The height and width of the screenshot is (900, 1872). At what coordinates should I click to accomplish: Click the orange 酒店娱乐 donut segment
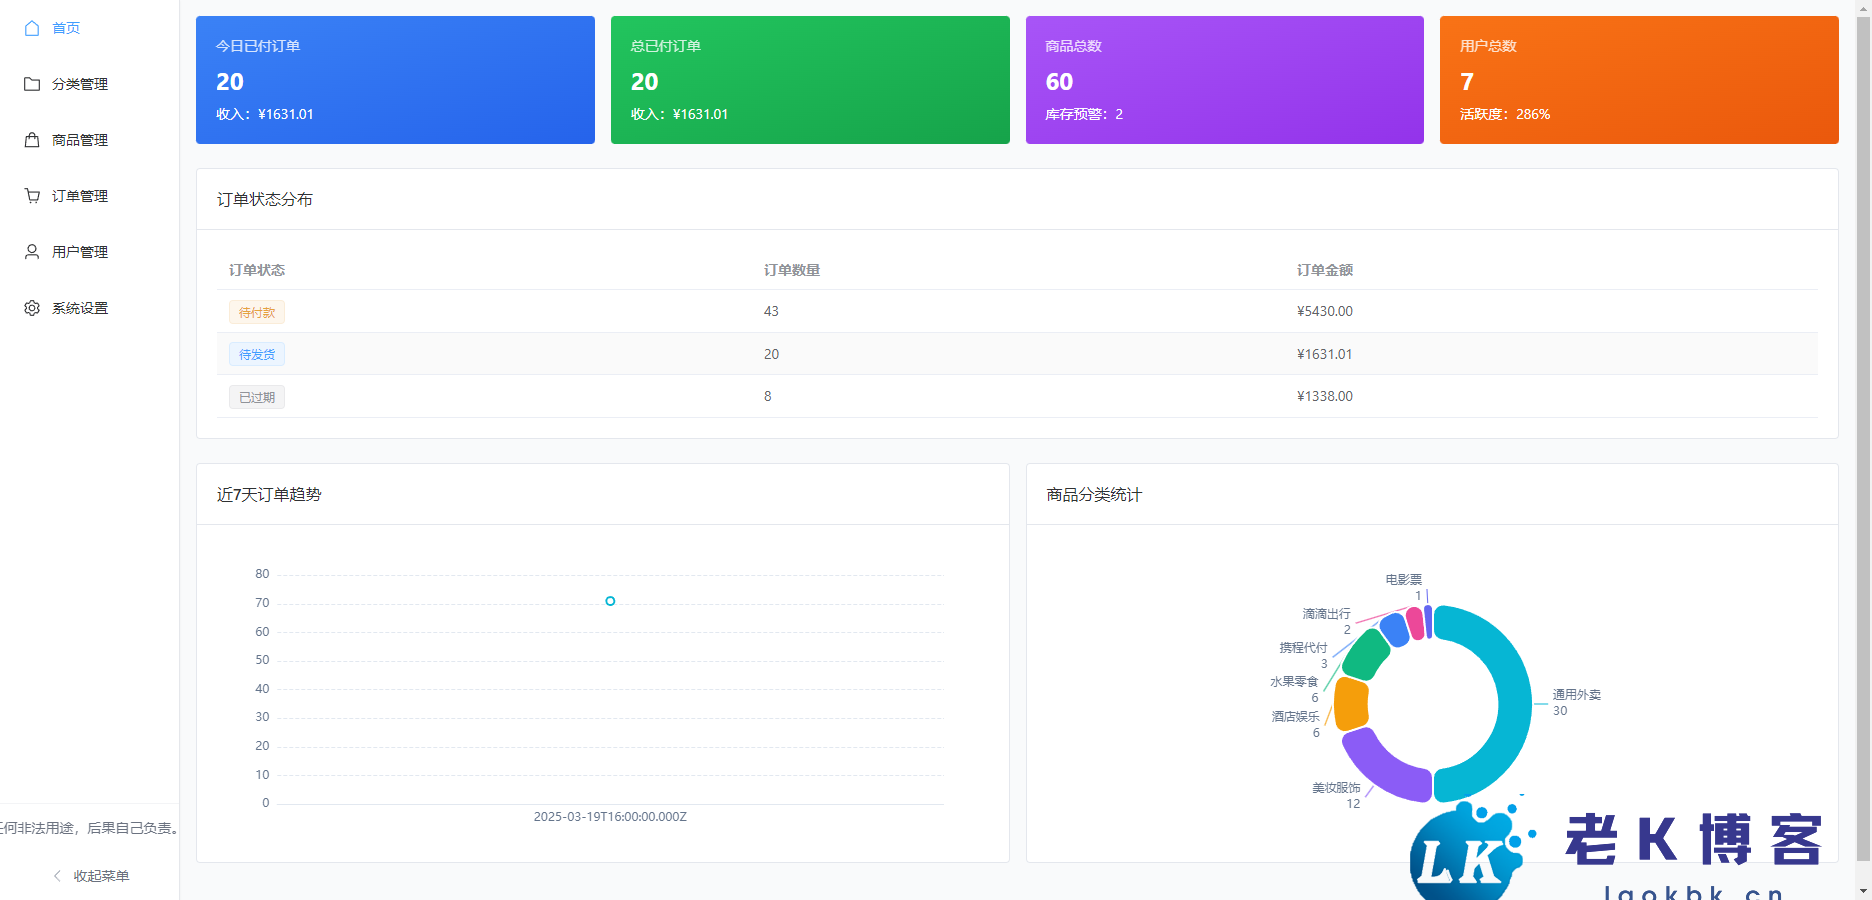pyautogui.click(x=1351, y=704)
